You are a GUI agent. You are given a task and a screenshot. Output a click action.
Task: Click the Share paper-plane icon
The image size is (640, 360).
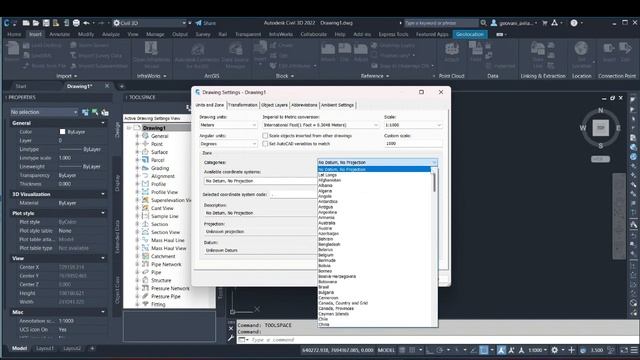(199, 23)
